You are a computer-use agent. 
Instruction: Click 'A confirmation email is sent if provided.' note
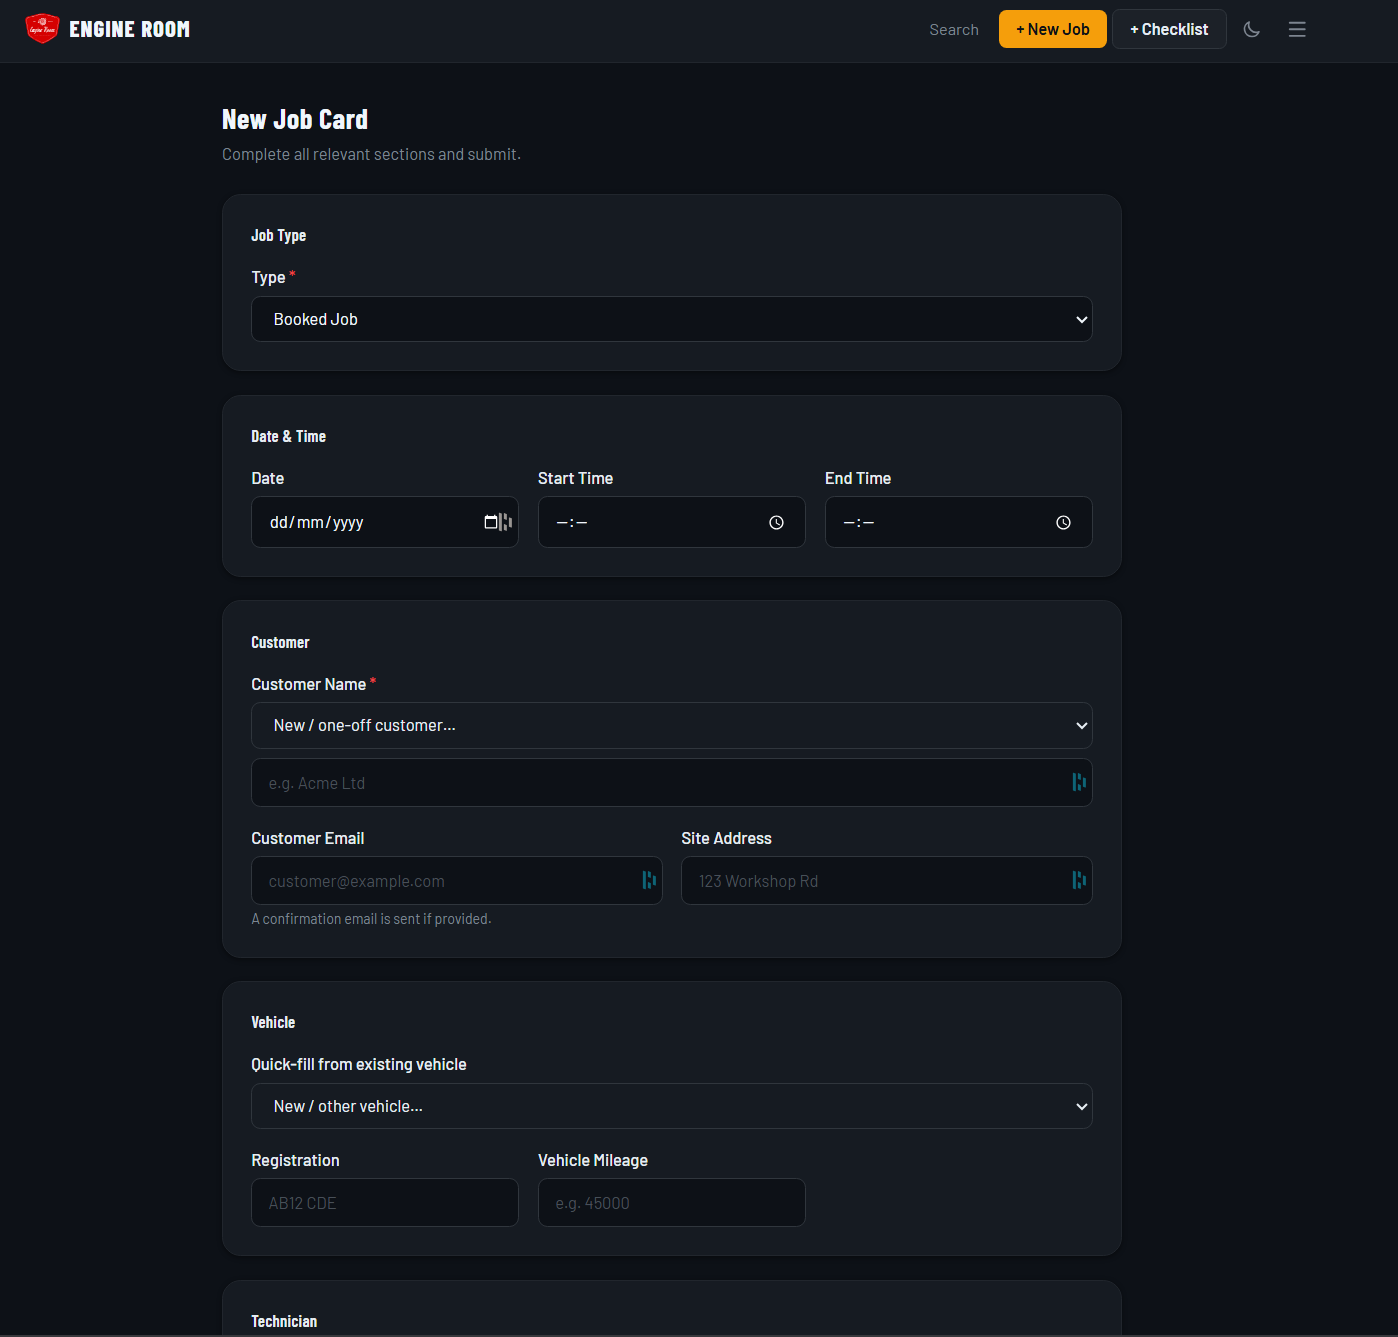point(371,918)
